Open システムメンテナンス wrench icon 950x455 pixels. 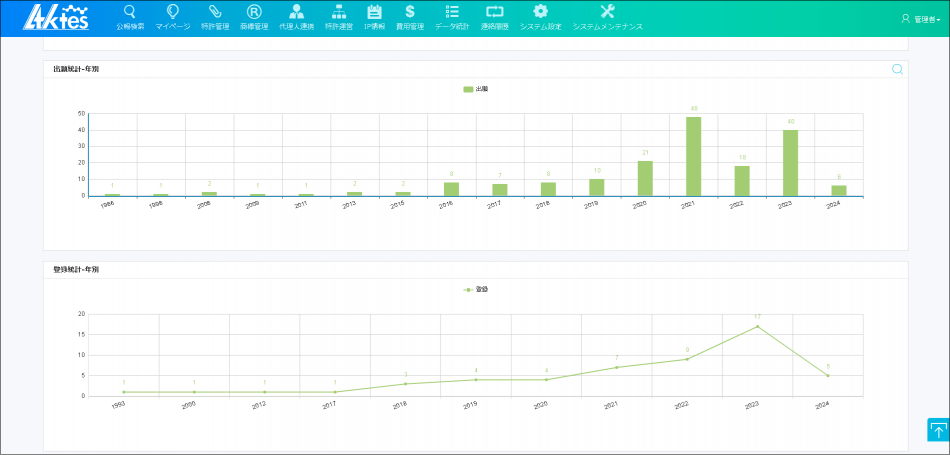click(x=607, y=12)
